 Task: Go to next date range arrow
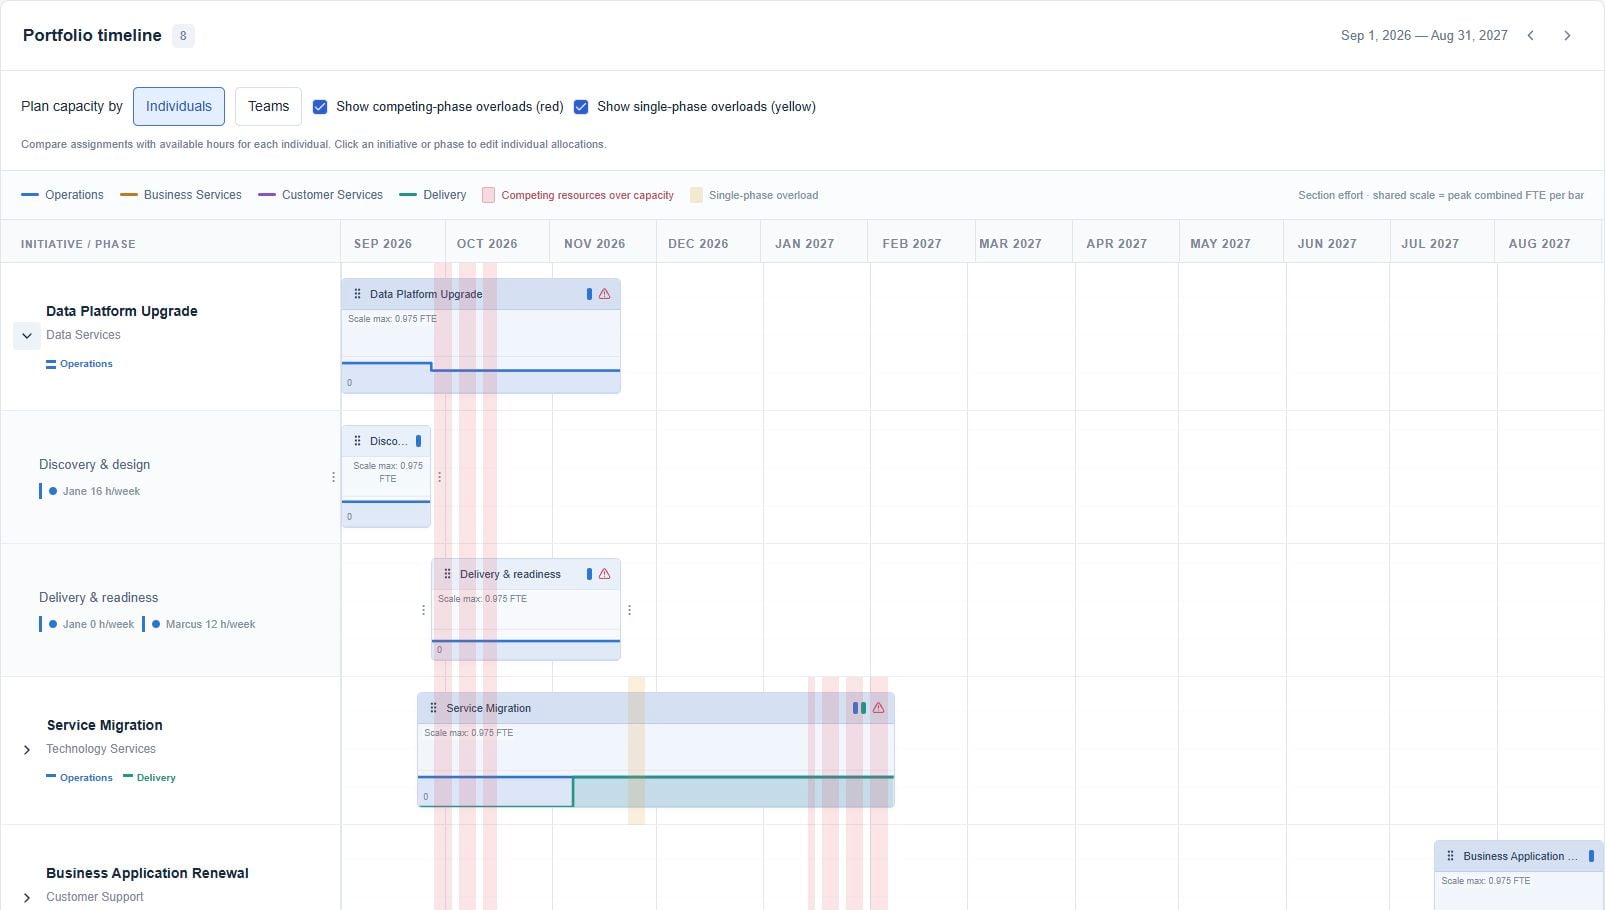[x=1567, y=35]
